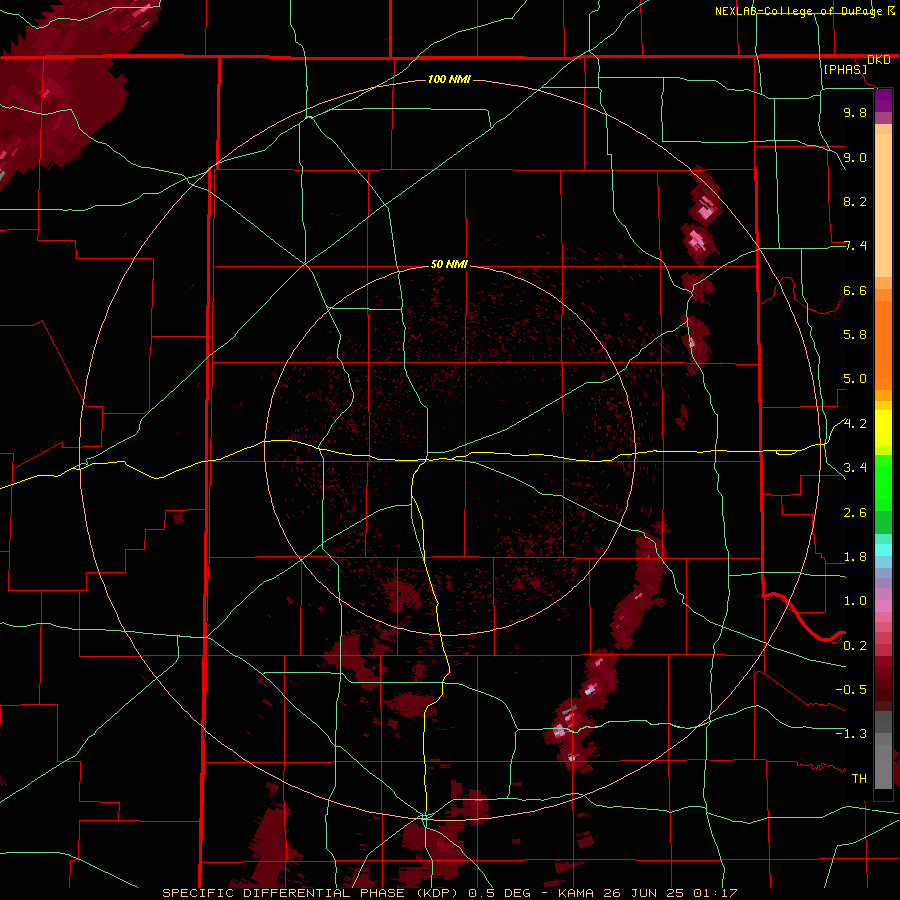900x900 pixels.
Task: Click the 9.8 value on the color scale
Action: click(x=855, y=112)
